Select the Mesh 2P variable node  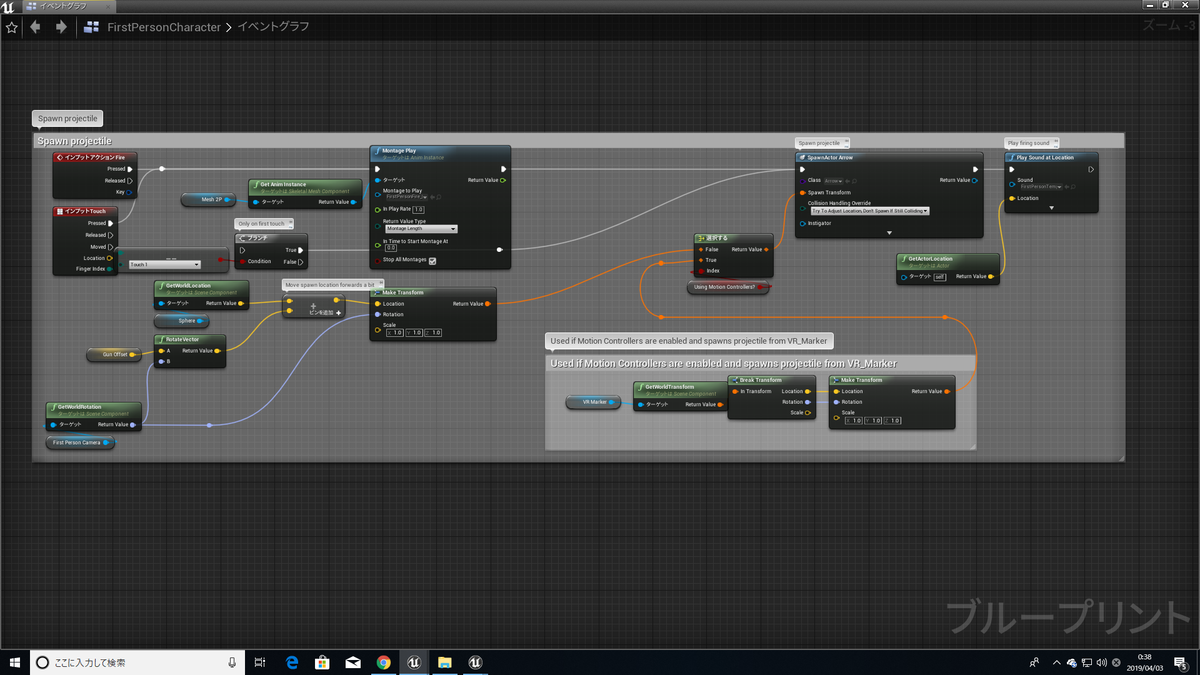click(207, 200)
